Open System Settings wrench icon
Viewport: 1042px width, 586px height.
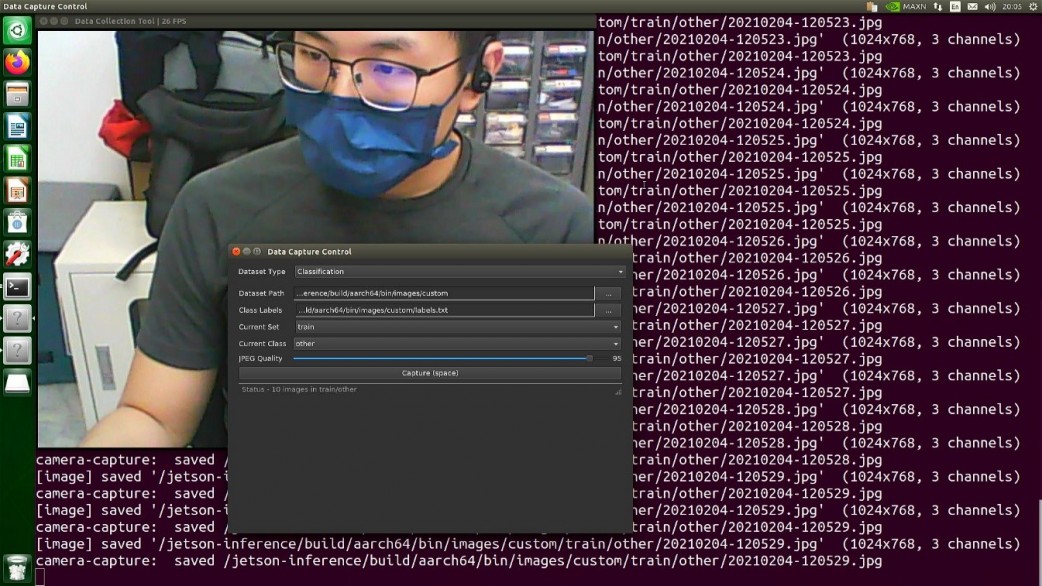pyautogui.click(x=17, y=254)
